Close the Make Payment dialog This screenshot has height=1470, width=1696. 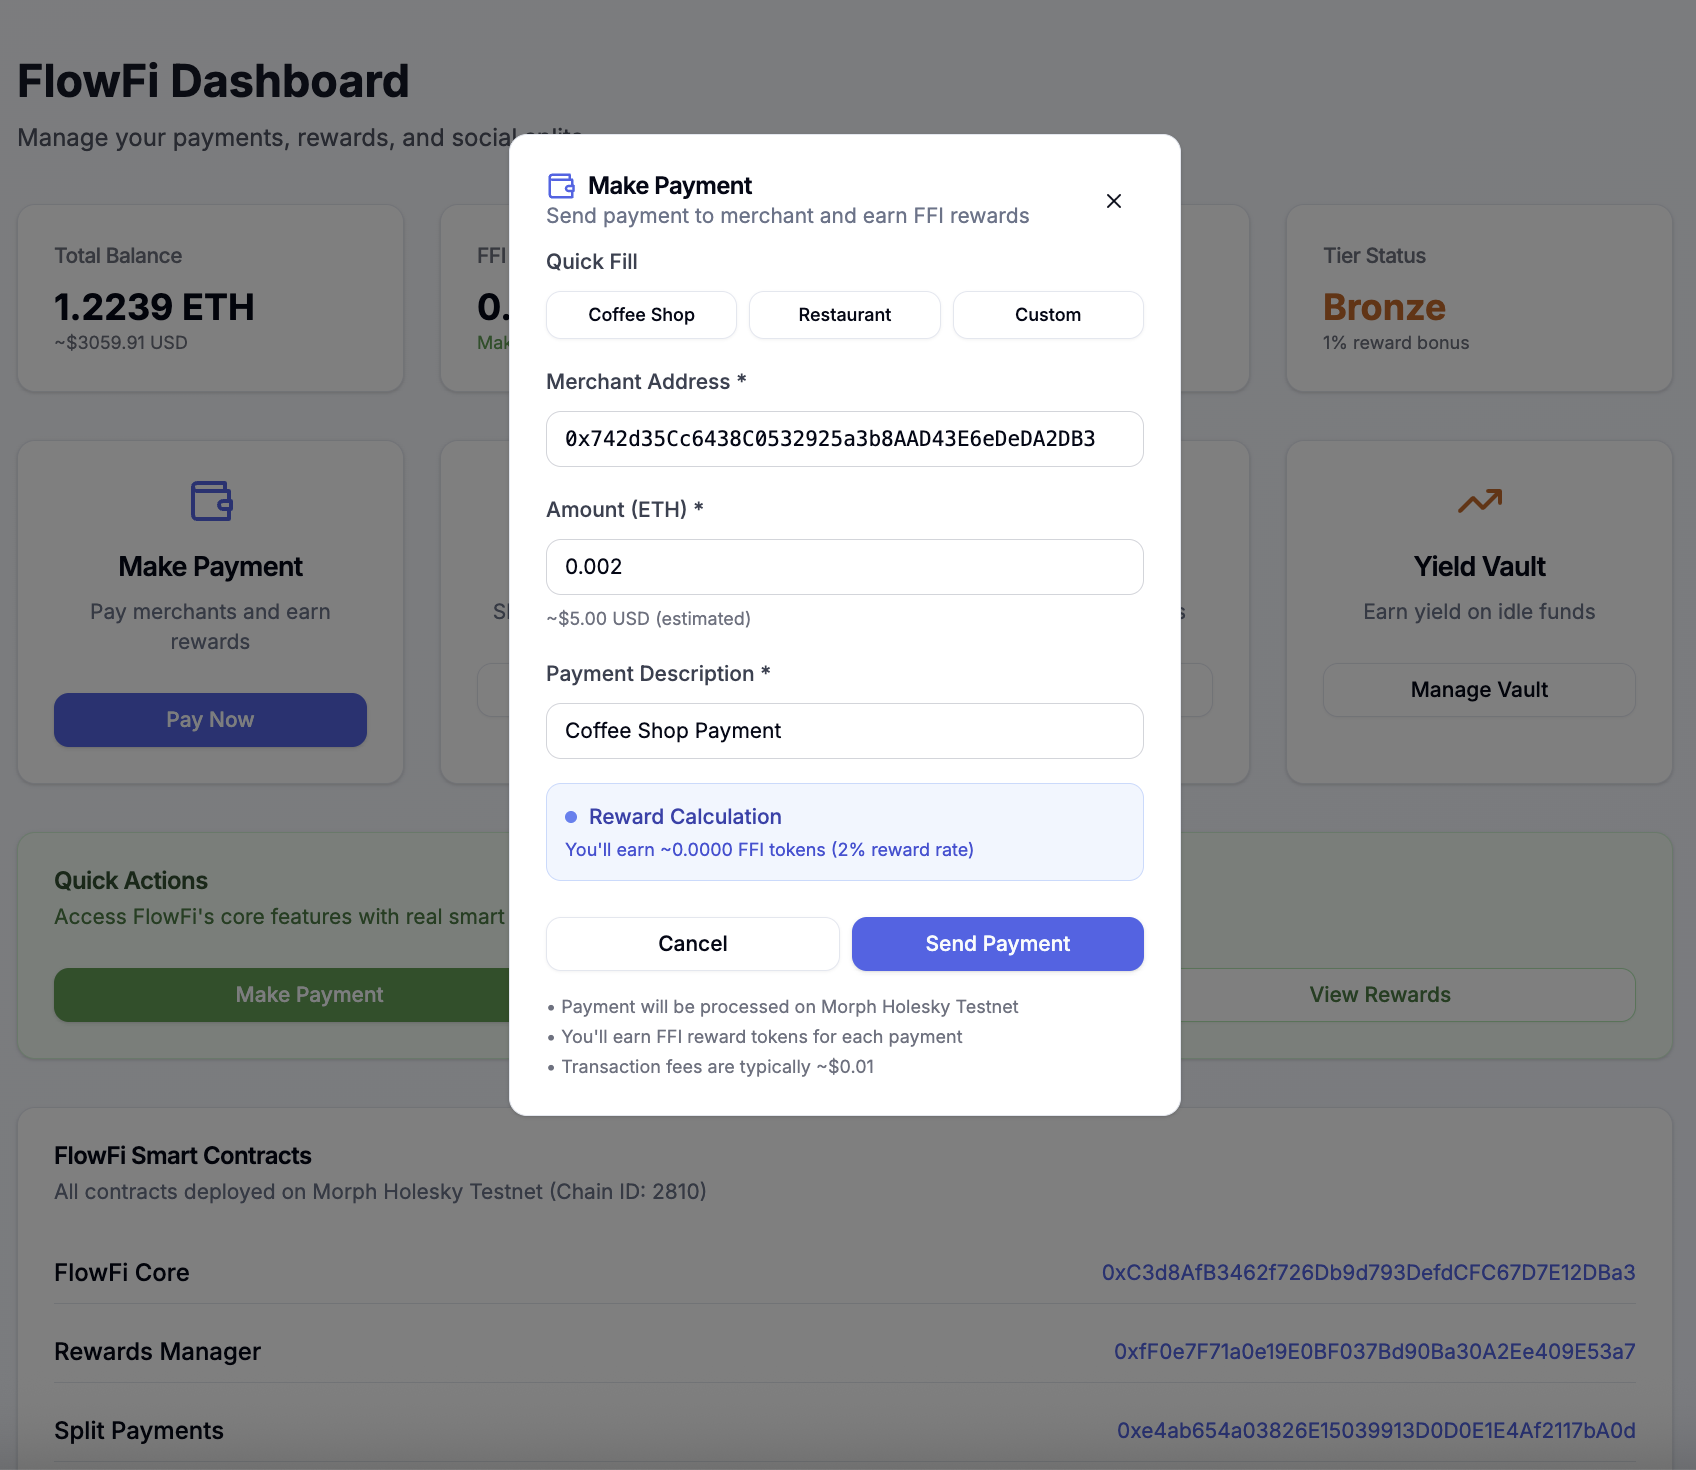[x=1113, y=201]
